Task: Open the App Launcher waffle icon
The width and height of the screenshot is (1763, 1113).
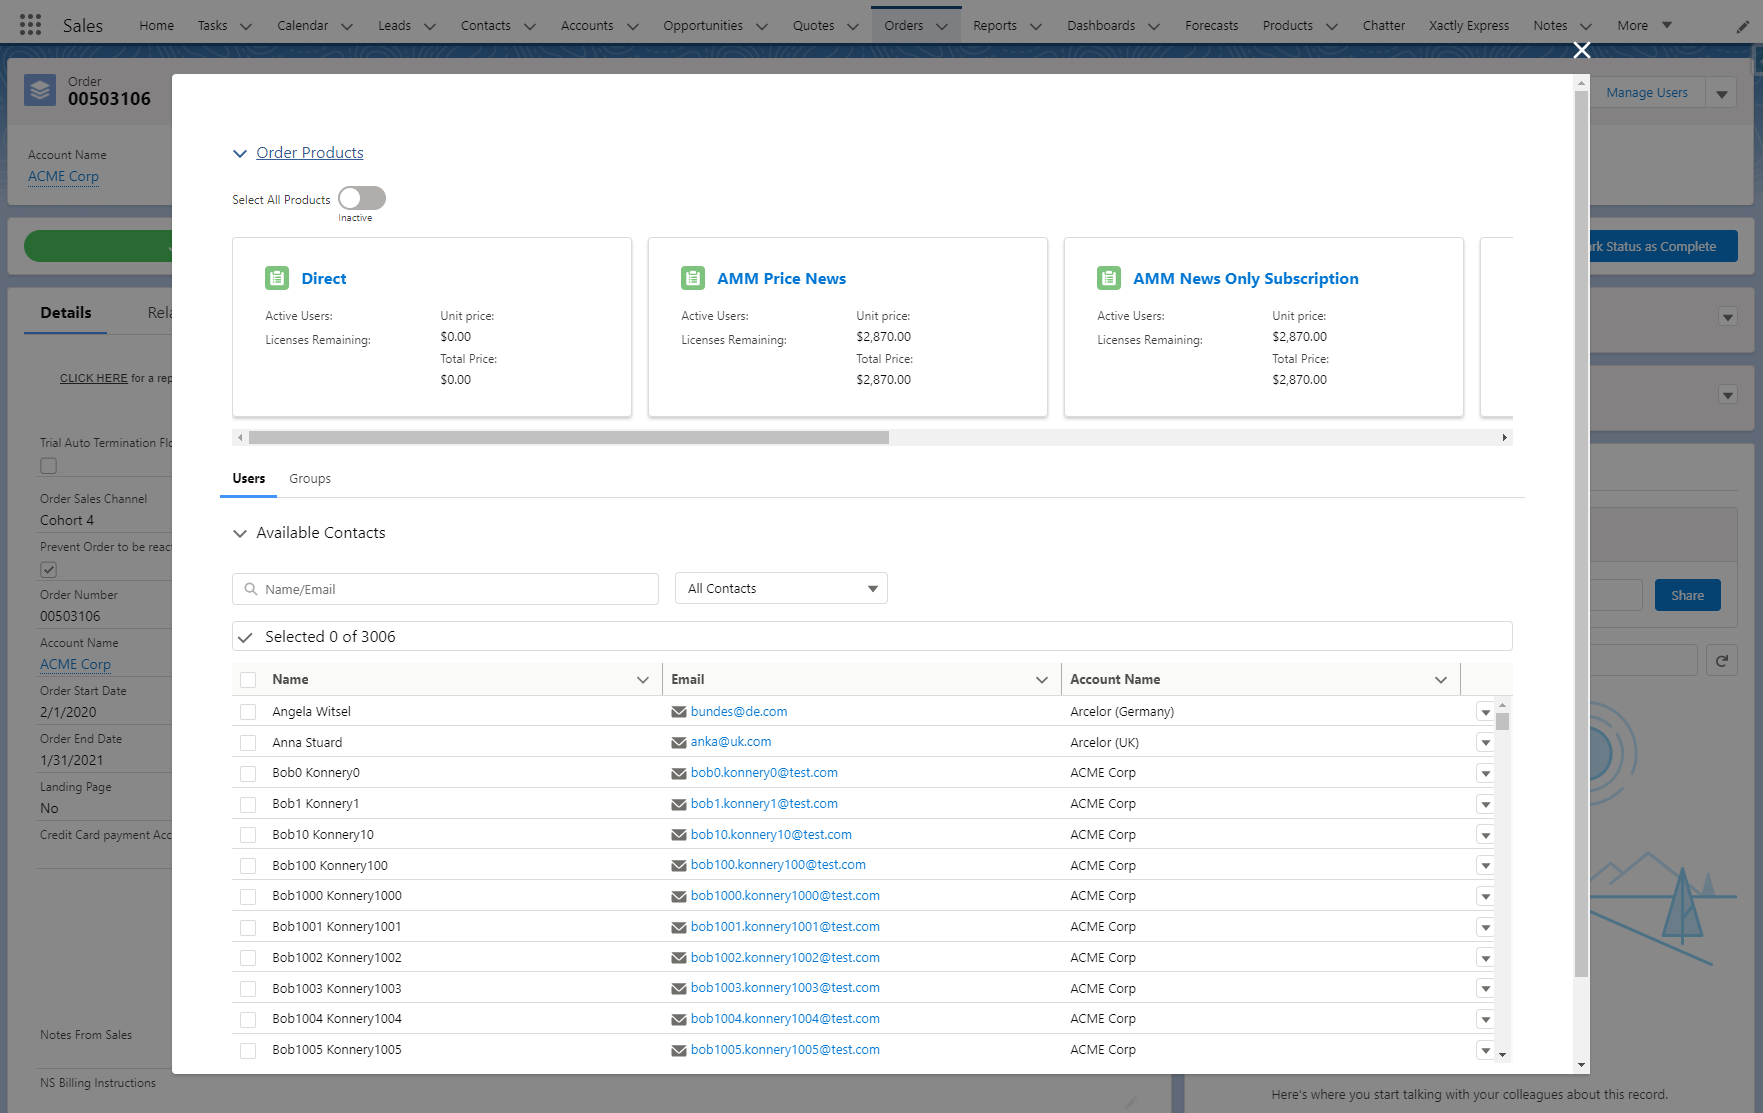Action: point(29,24)
